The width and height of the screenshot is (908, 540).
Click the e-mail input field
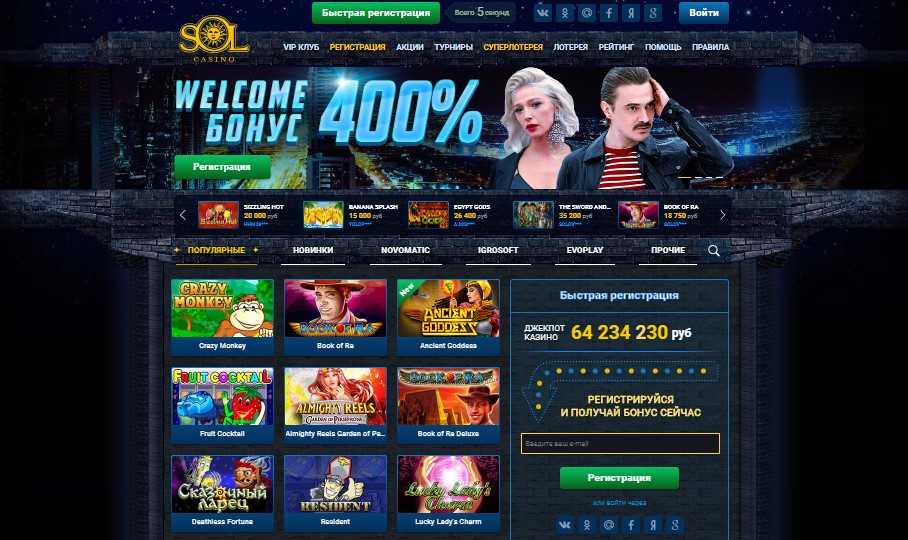(x=620, y=443)
